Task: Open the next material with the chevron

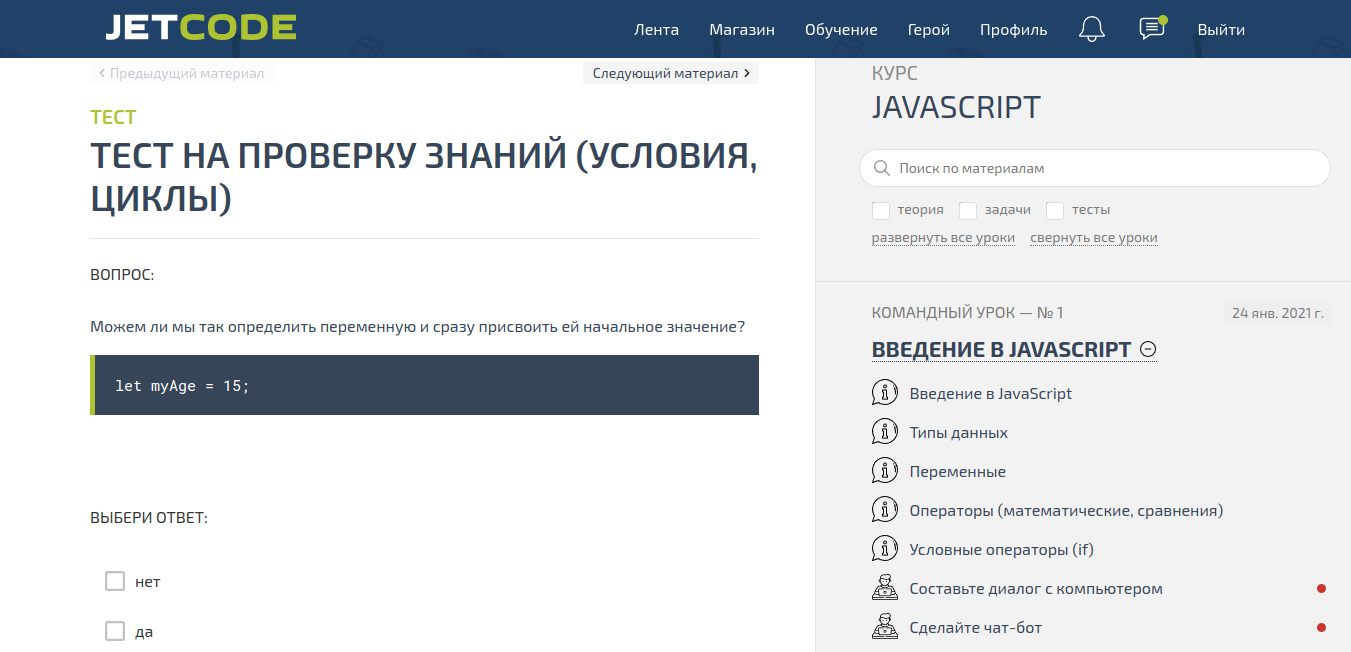Action: (745, 72)
